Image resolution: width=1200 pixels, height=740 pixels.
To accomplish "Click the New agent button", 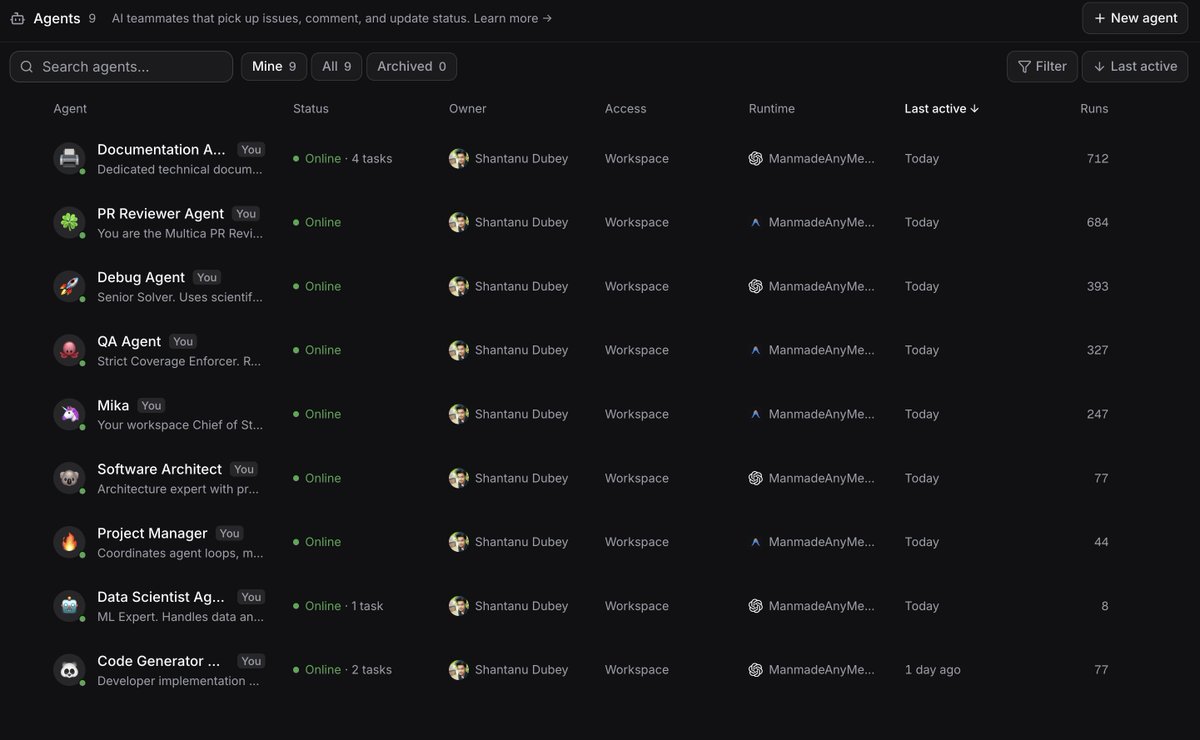I will tap(1135, 18).
